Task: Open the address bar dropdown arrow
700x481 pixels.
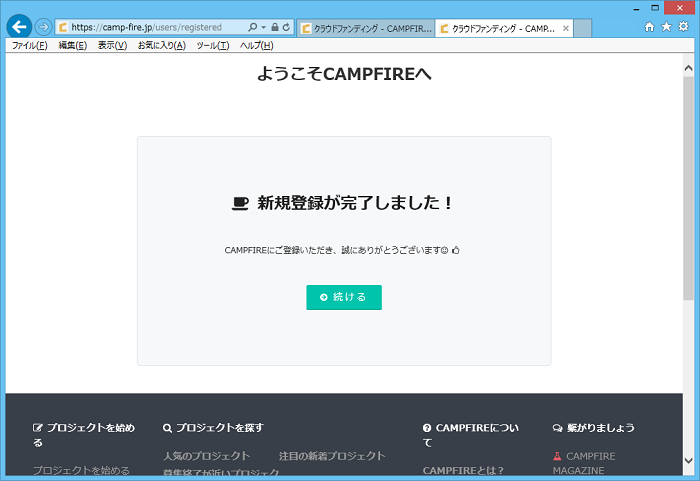Action: coord(263,27)
